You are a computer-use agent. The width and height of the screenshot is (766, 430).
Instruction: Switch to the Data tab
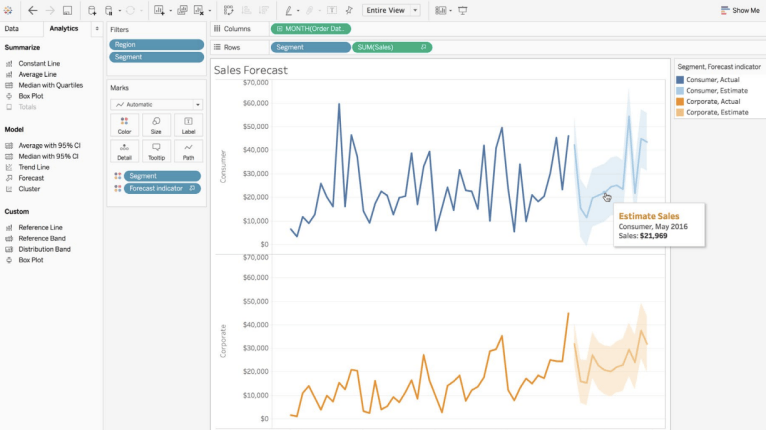12,28
